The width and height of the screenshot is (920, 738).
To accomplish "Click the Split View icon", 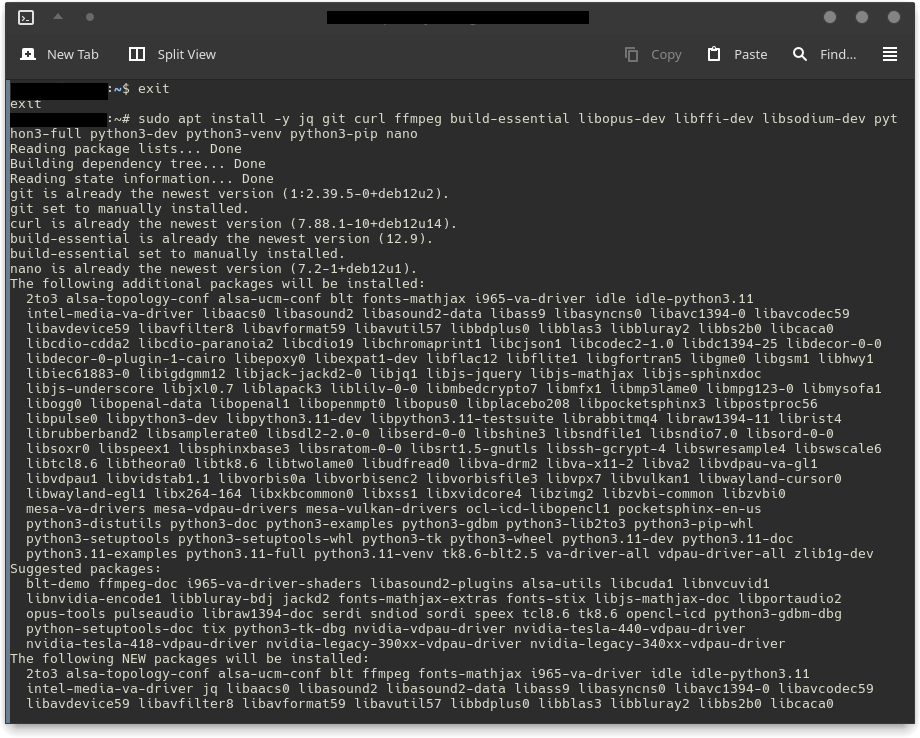I will [x=137, y=54].
